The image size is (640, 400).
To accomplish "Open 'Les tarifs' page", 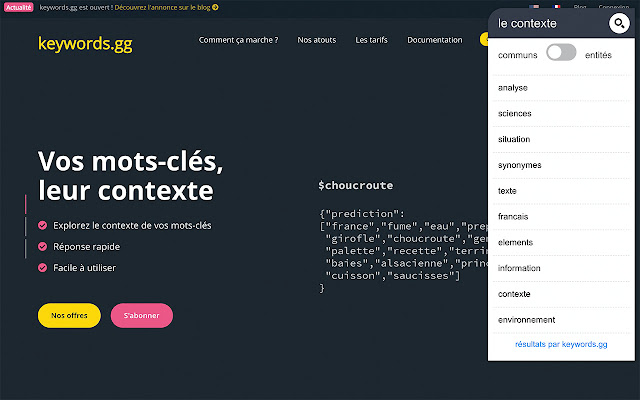I will (x=371, y=40).
